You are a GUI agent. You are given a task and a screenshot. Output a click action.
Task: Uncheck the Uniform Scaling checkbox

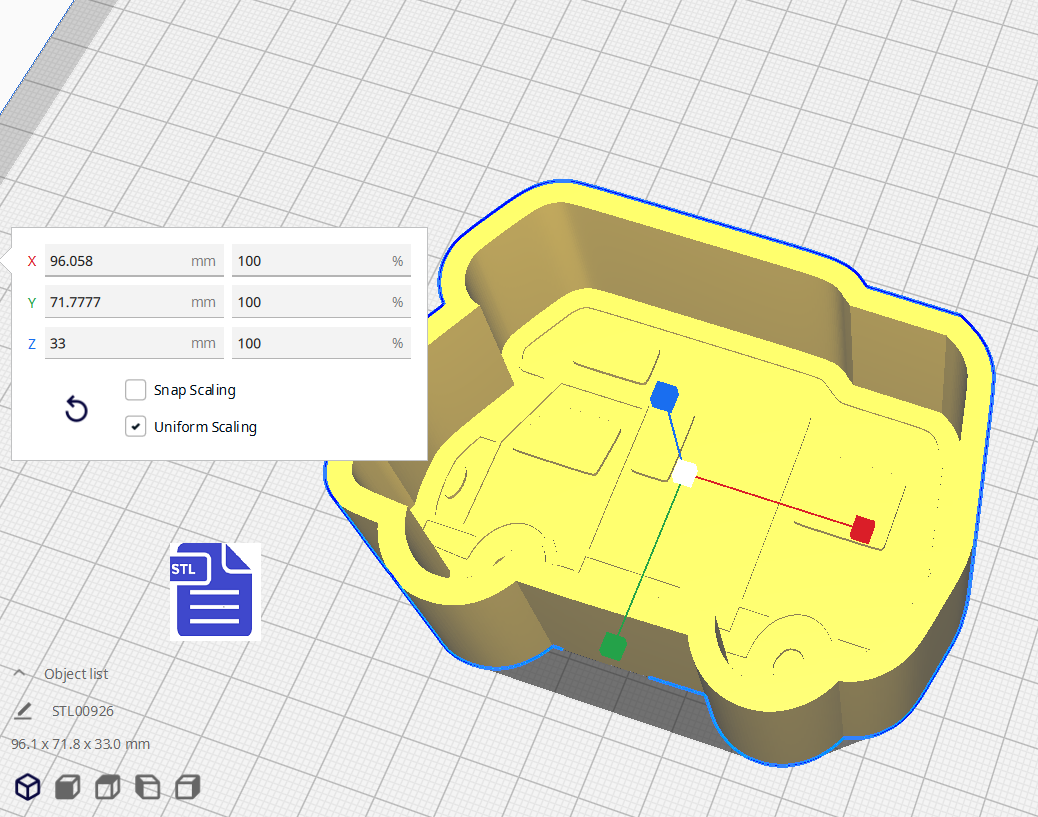click(x=135, y=426)
